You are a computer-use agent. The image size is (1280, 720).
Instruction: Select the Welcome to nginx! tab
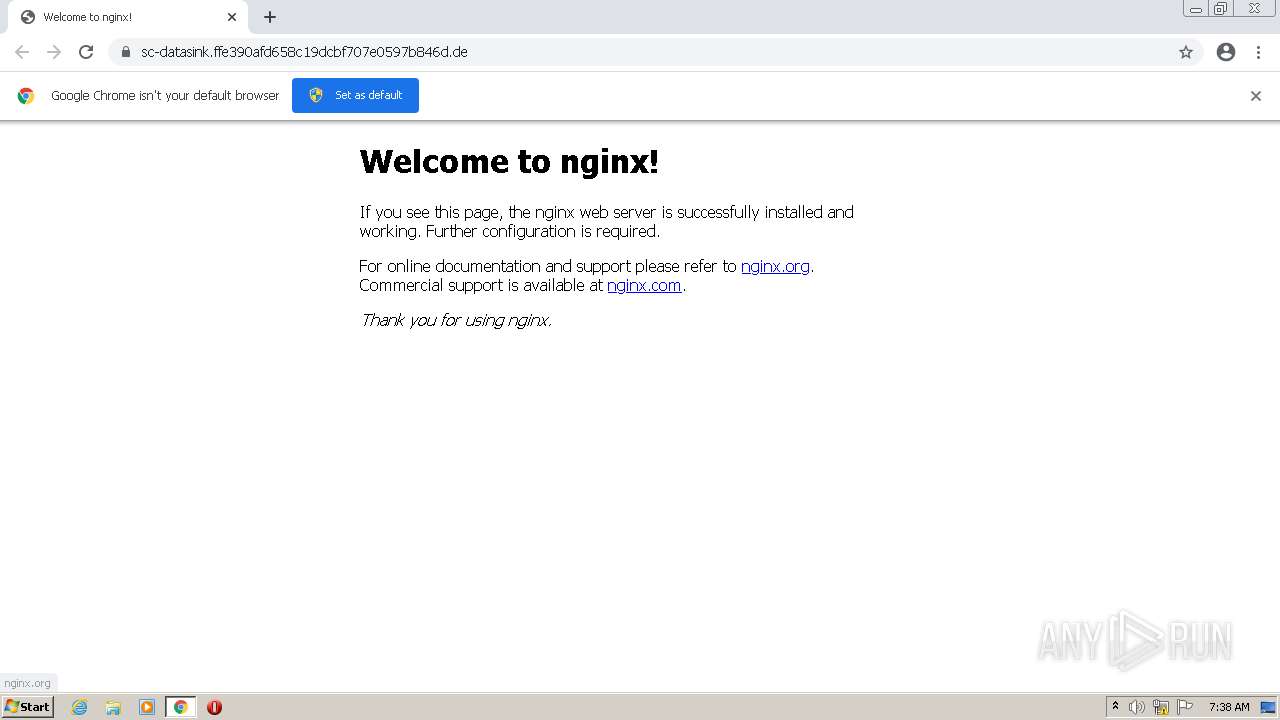pos(128,17)
